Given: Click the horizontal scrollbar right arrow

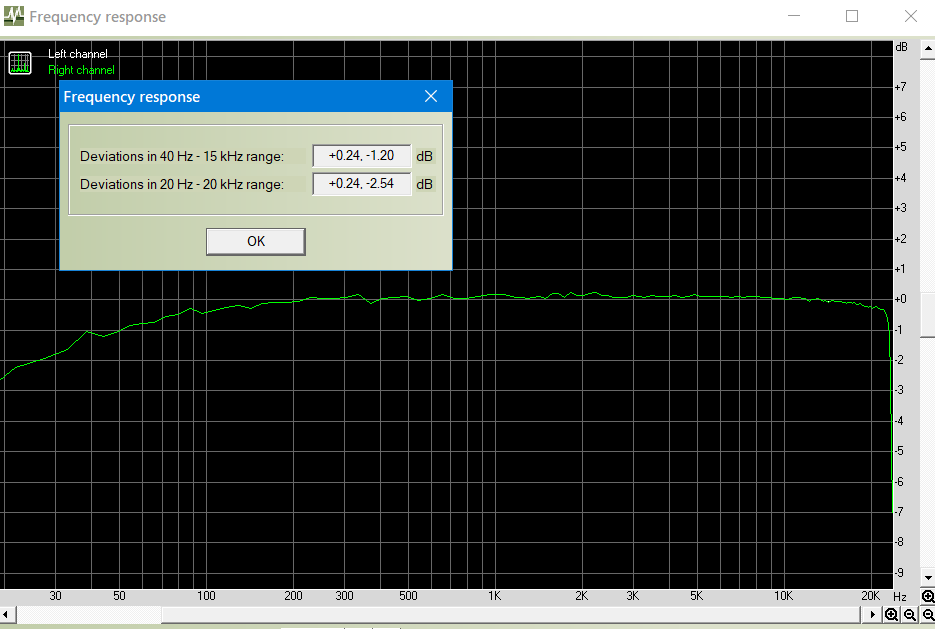Looking at the screenshot, I should 872,614.
